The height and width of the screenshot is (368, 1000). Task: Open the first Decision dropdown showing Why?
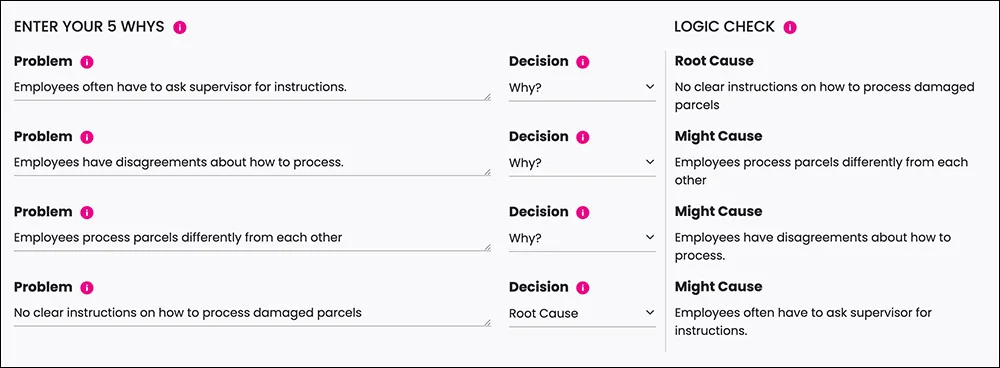click(x=582, y=87)
